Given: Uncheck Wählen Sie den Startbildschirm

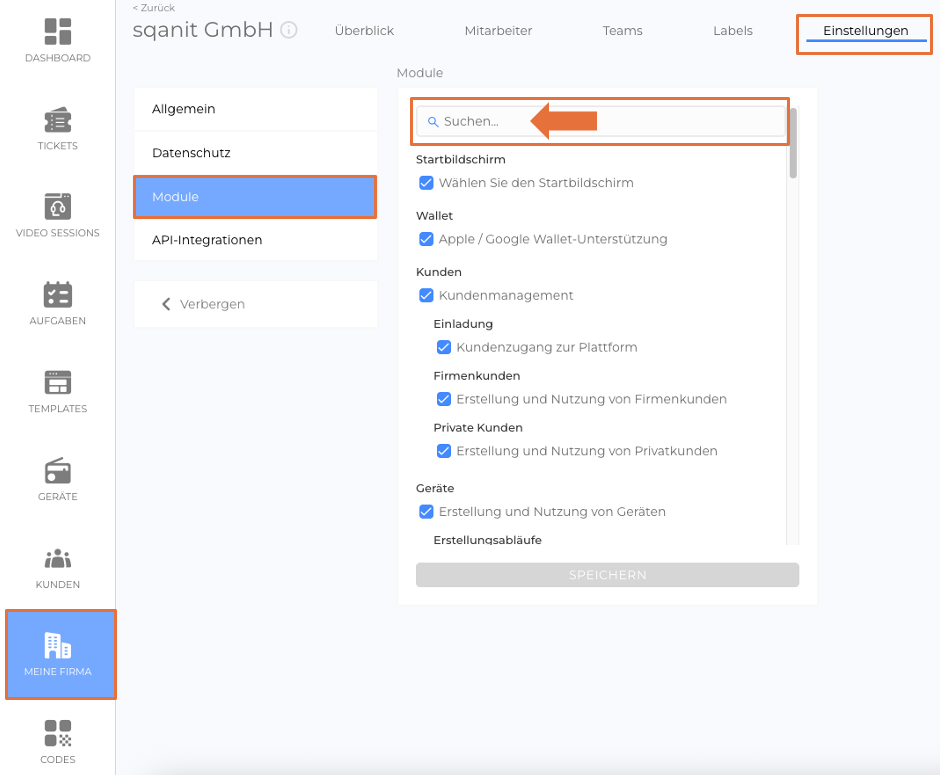Looking at the screenshot, I should (426, 183).
